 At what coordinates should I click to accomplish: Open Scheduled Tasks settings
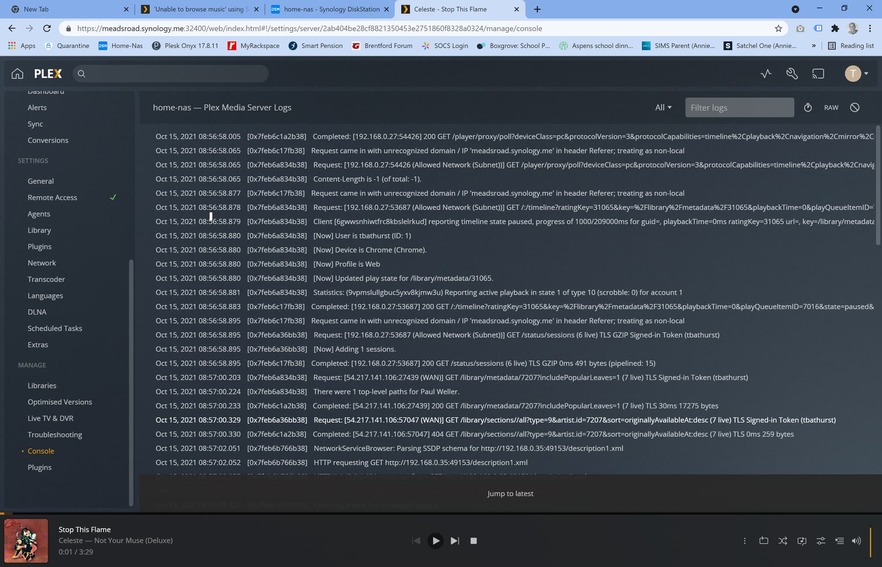[x=55, y=328]
